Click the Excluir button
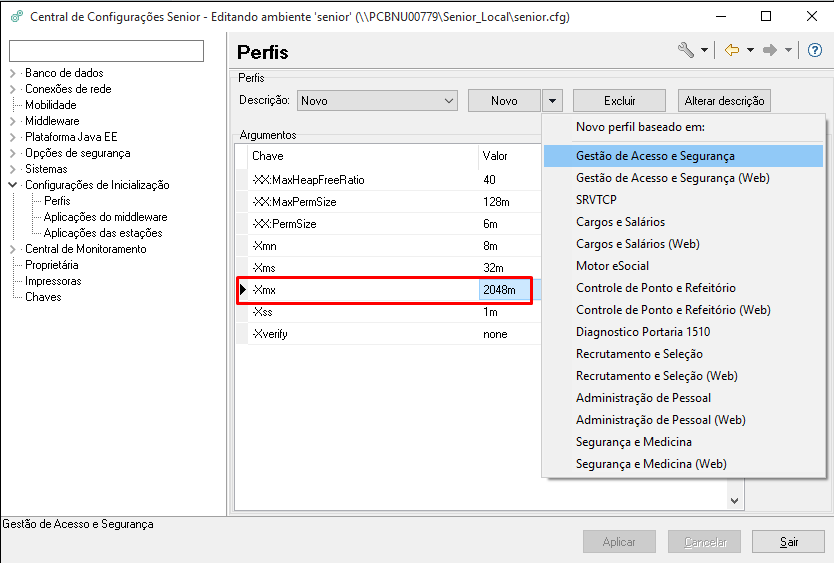 (x=619, y=101)
